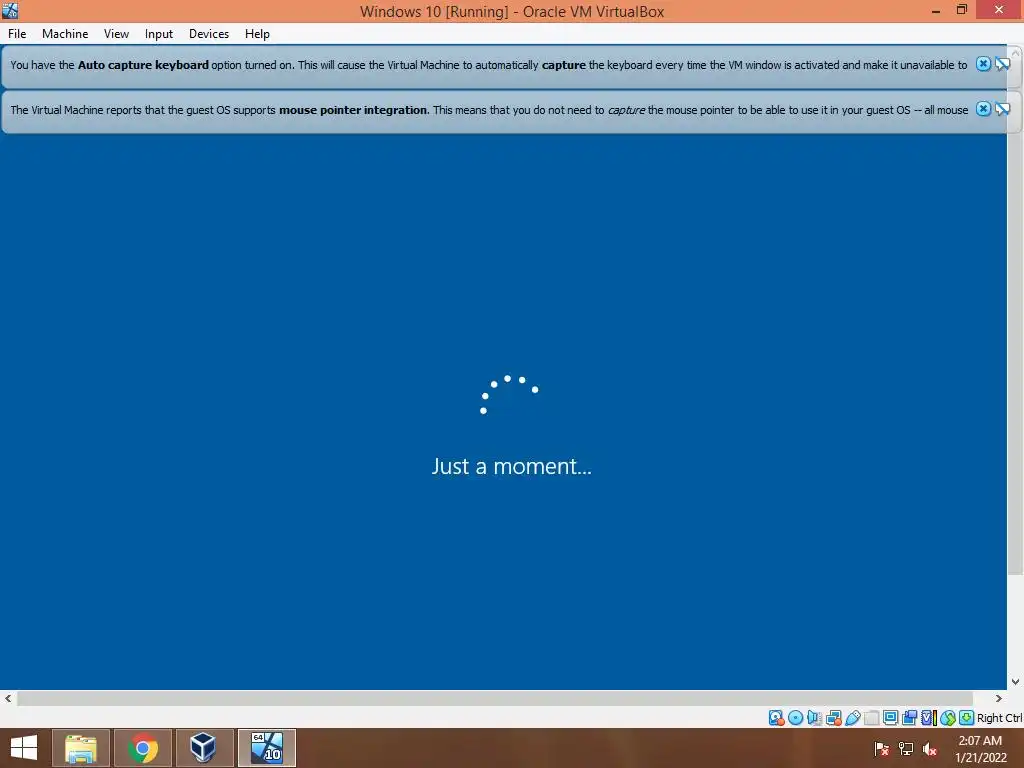
Task: Select the Windows 10 VM taskbar button
Action: tap(266, 748)
